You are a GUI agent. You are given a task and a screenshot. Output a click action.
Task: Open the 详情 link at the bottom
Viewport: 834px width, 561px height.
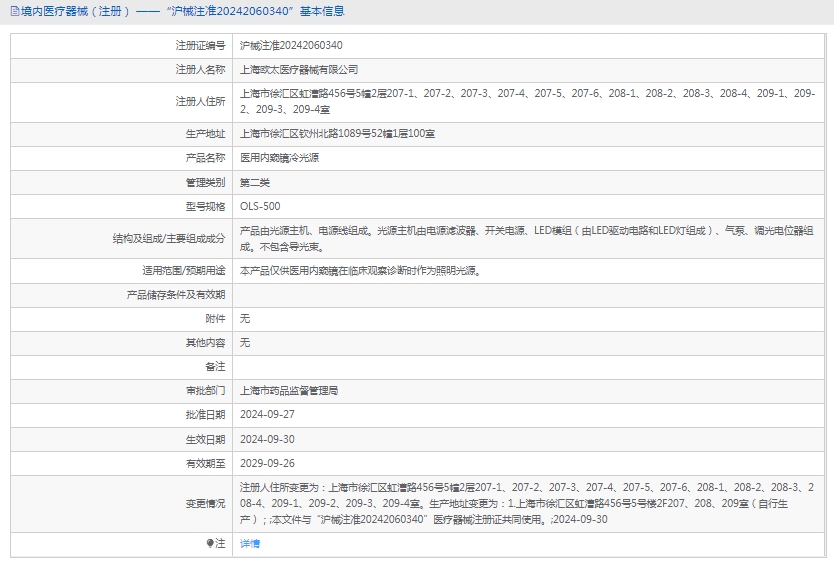(250, 543)
